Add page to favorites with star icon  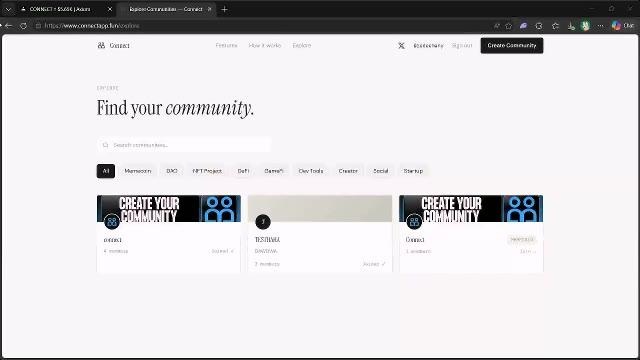pyautogui.click(x=509, y=26)
